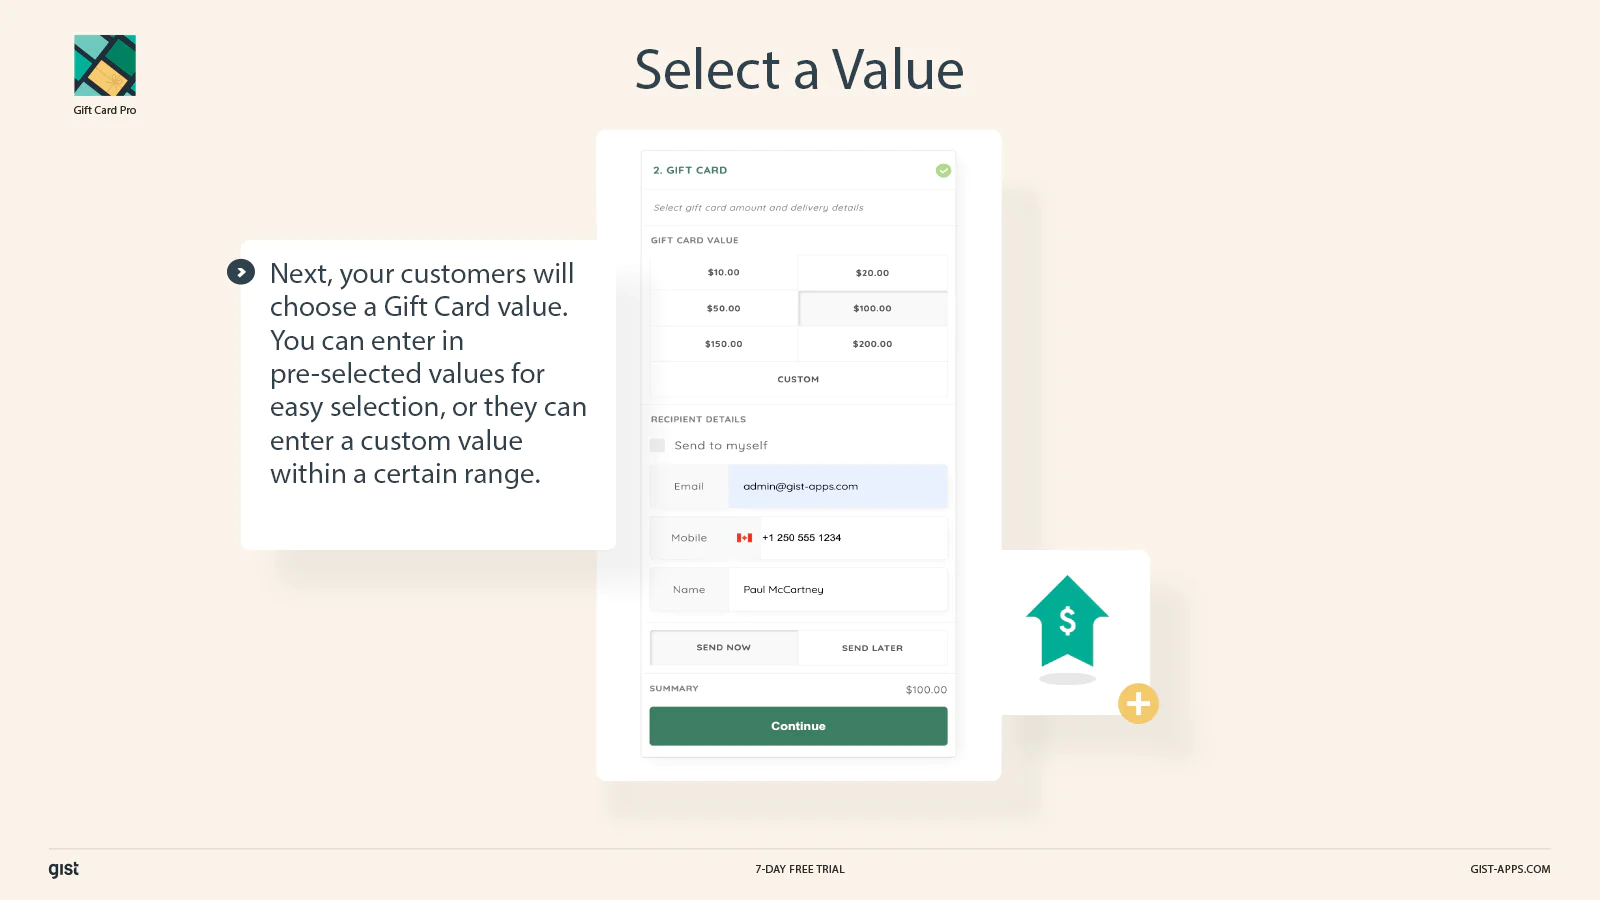
Task: Select the $10.00 gift card value
Action: [724, 273]
